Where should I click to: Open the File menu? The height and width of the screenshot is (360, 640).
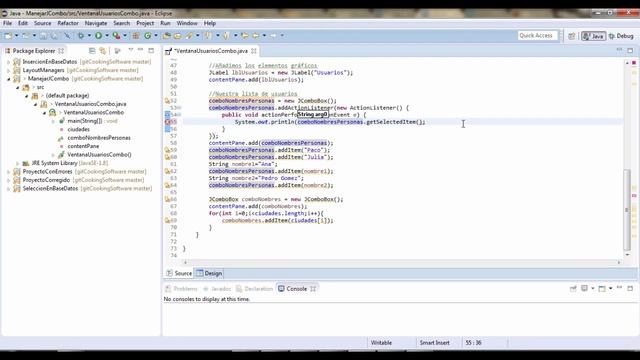[7, 23]
